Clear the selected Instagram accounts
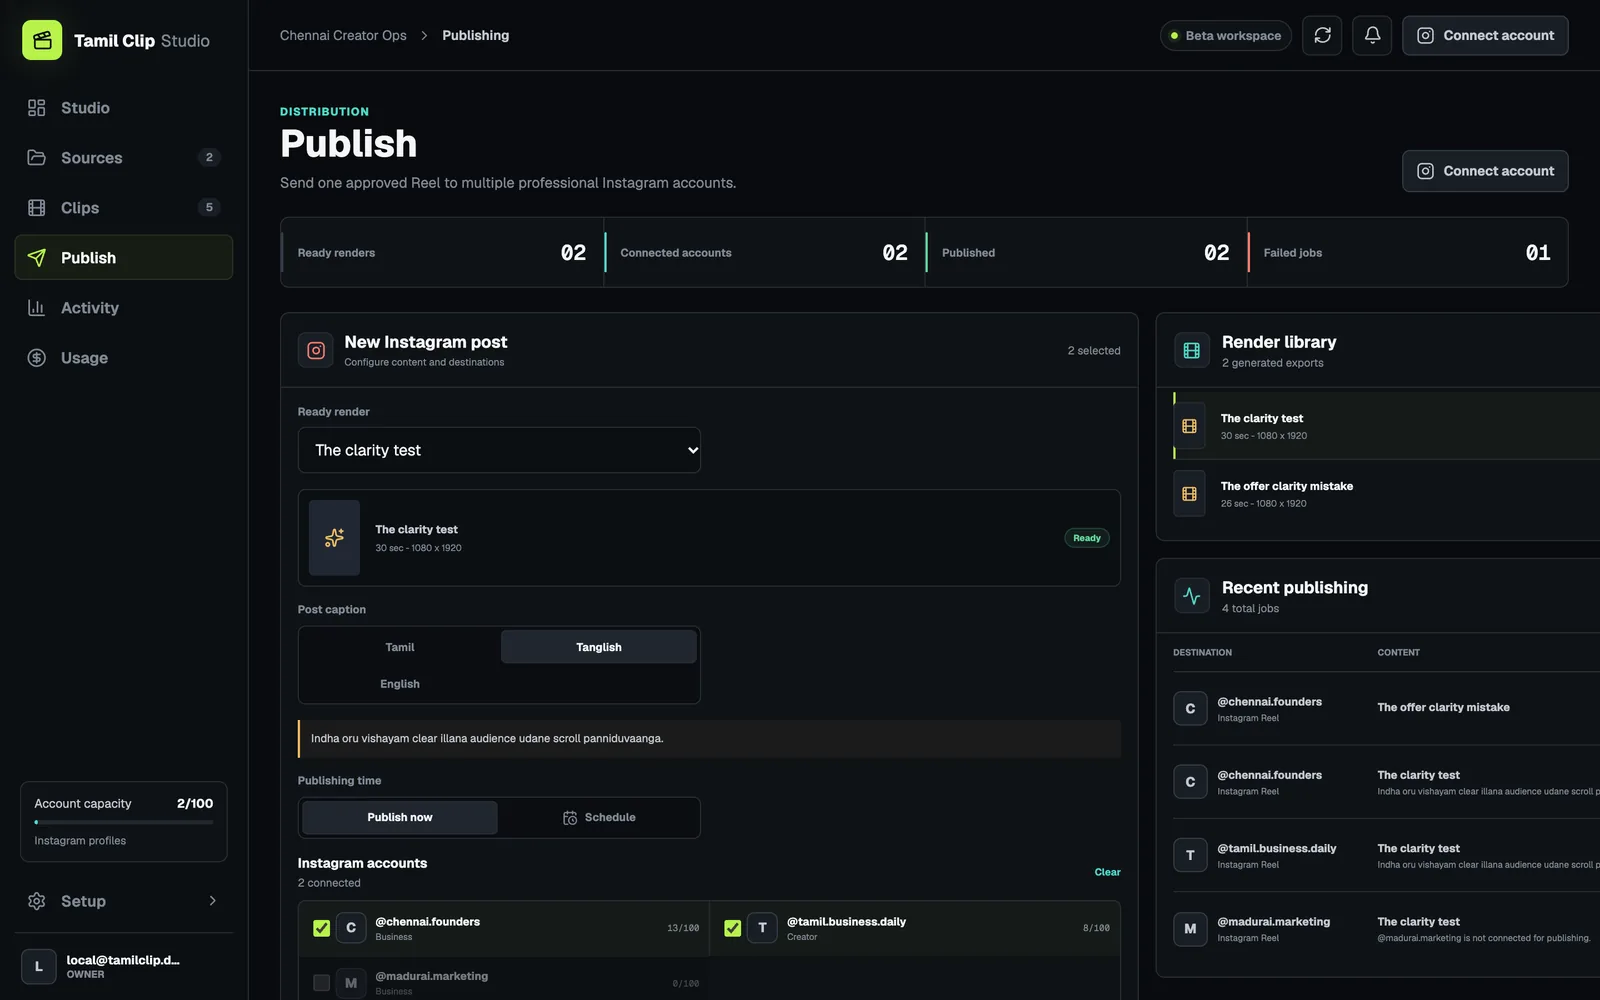The image size is (1600, 1000). (x=1107, y=872)
